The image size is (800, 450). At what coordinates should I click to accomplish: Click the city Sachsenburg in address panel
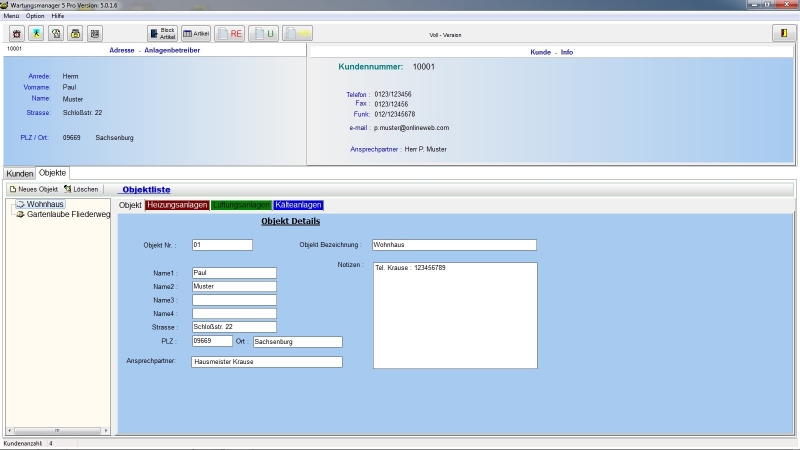(x=114, y=138)
